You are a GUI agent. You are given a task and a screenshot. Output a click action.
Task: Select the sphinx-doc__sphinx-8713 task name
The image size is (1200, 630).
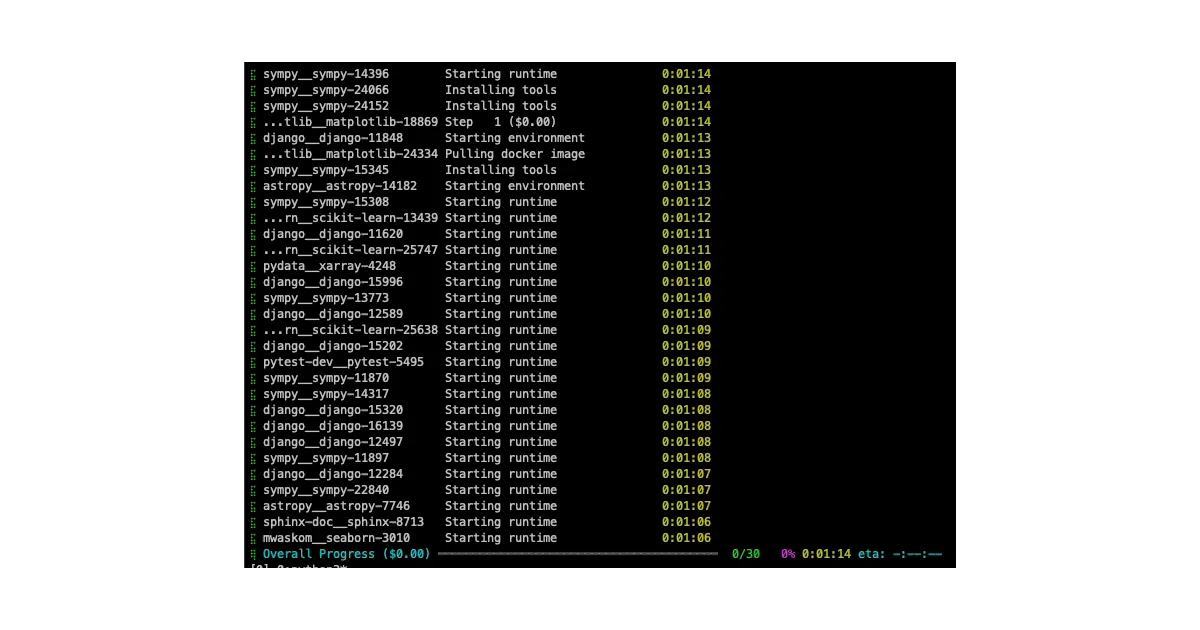coord(343,522)
